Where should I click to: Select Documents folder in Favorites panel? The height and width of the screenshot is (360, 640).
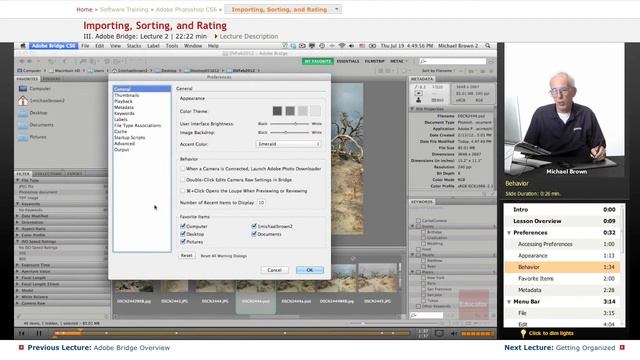pyautogui.click(x=23, y=125)
